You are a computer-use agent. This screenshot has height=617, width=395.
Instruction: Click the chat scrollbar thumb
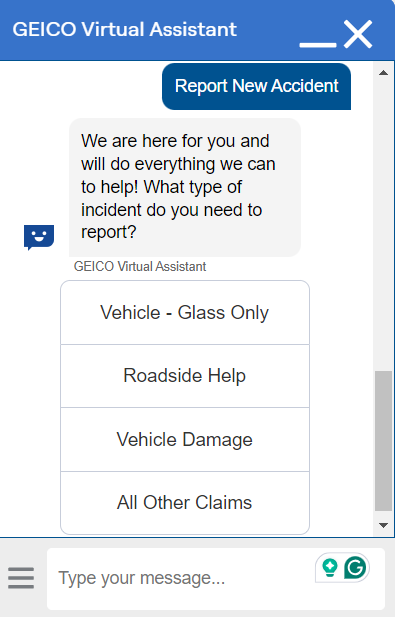(x=383, y=441)
